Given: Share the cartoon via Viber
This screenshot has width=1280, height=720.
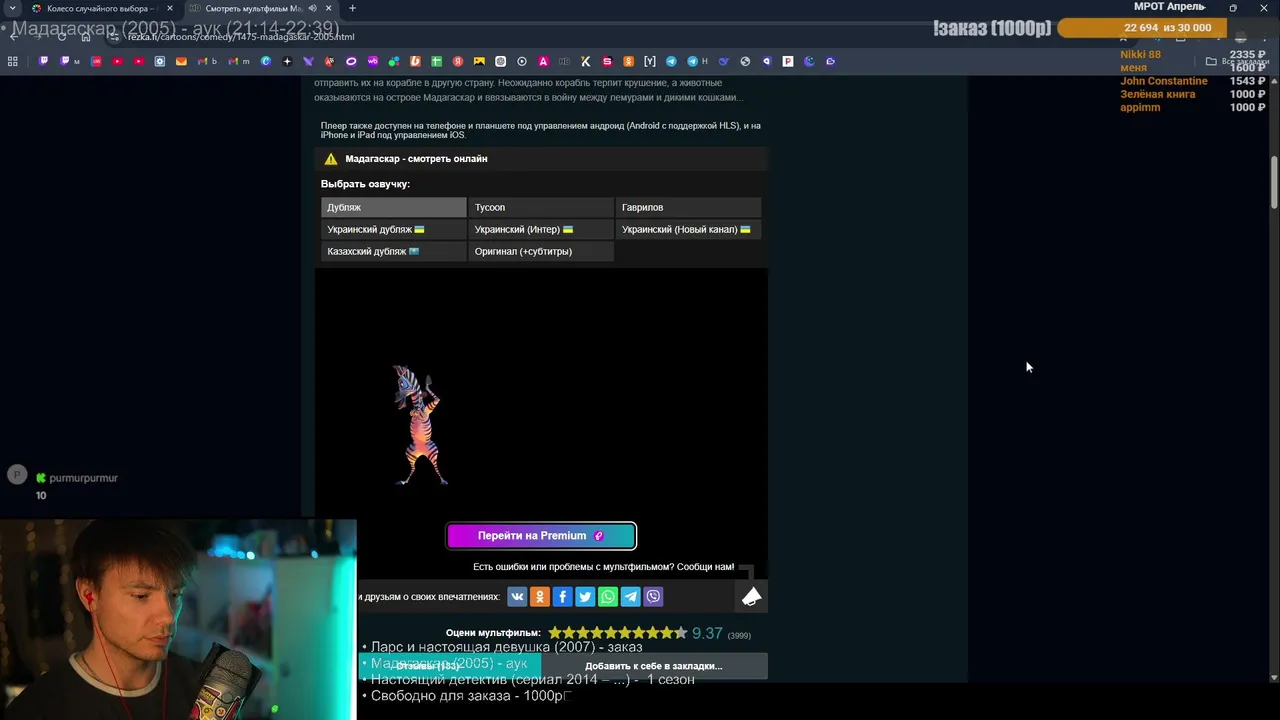Looking at the screenshot, I should (653, 597).
